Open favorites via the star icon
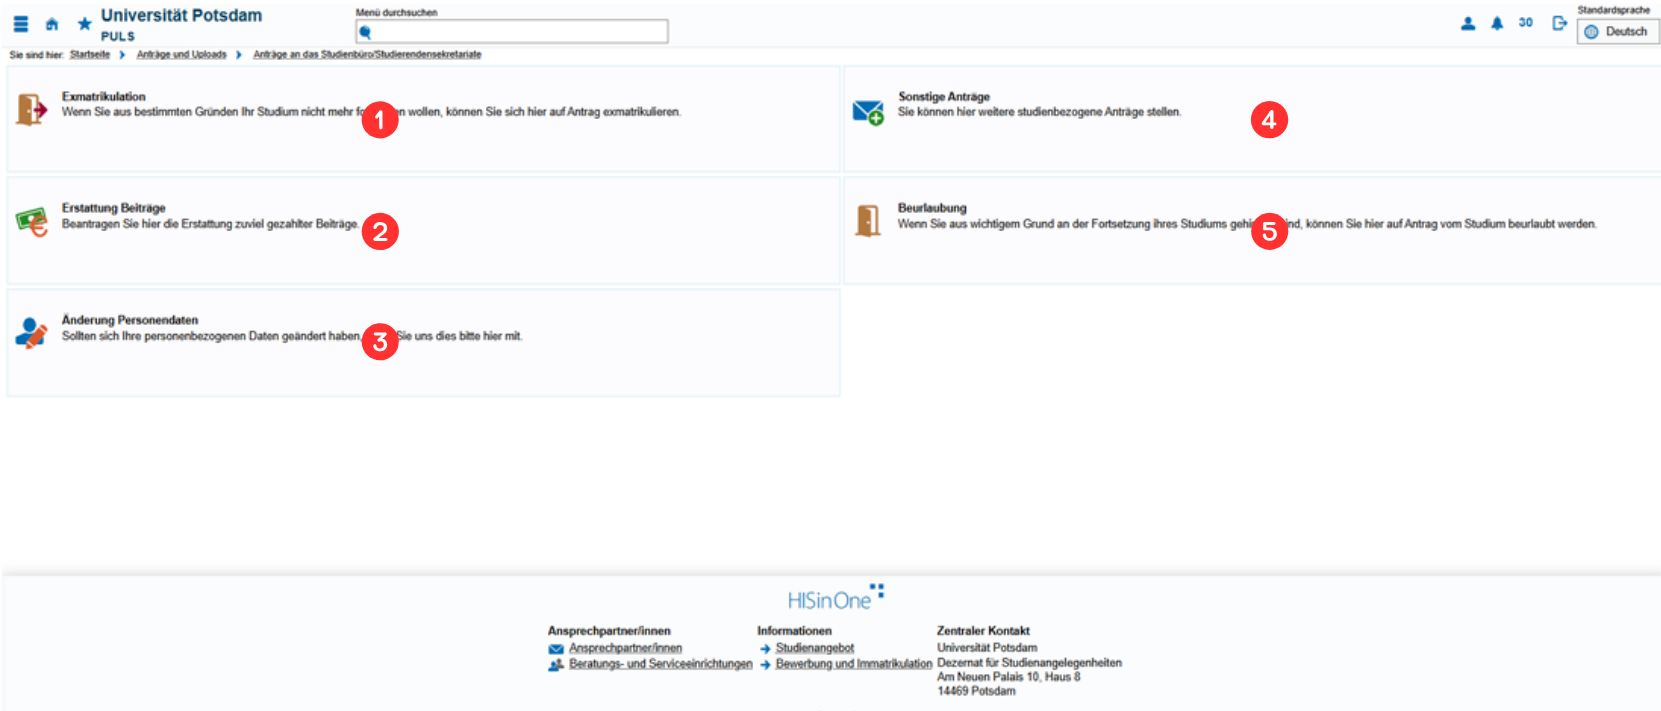Image resolution: width=1661 pixels, height=711 pixels. point(85,24)
